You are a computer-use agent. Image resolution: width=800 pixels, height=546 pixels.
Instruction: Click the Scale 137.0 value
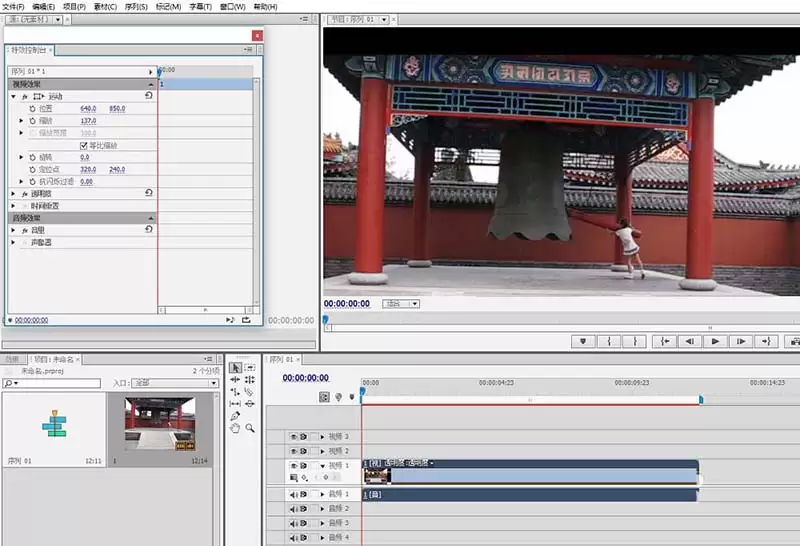pos(88,121)
